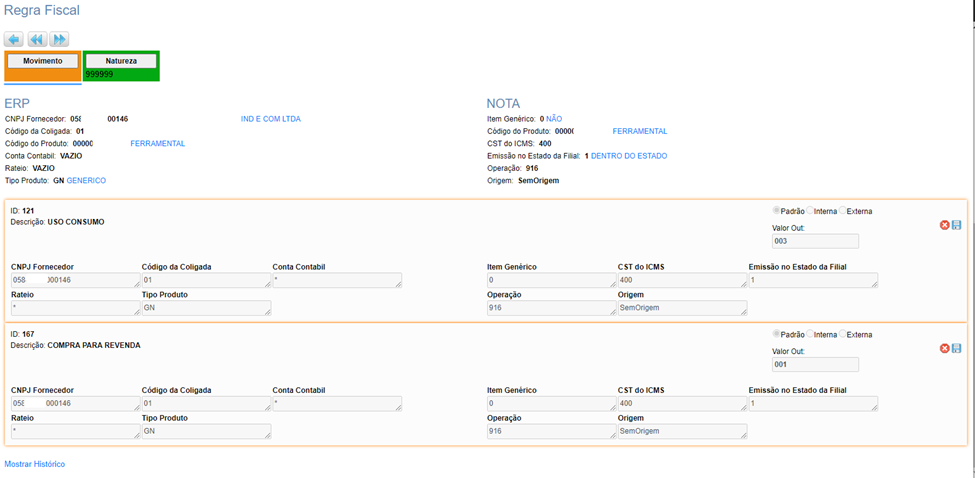Click the single left arrow back icon

click(x=14, y=39)
